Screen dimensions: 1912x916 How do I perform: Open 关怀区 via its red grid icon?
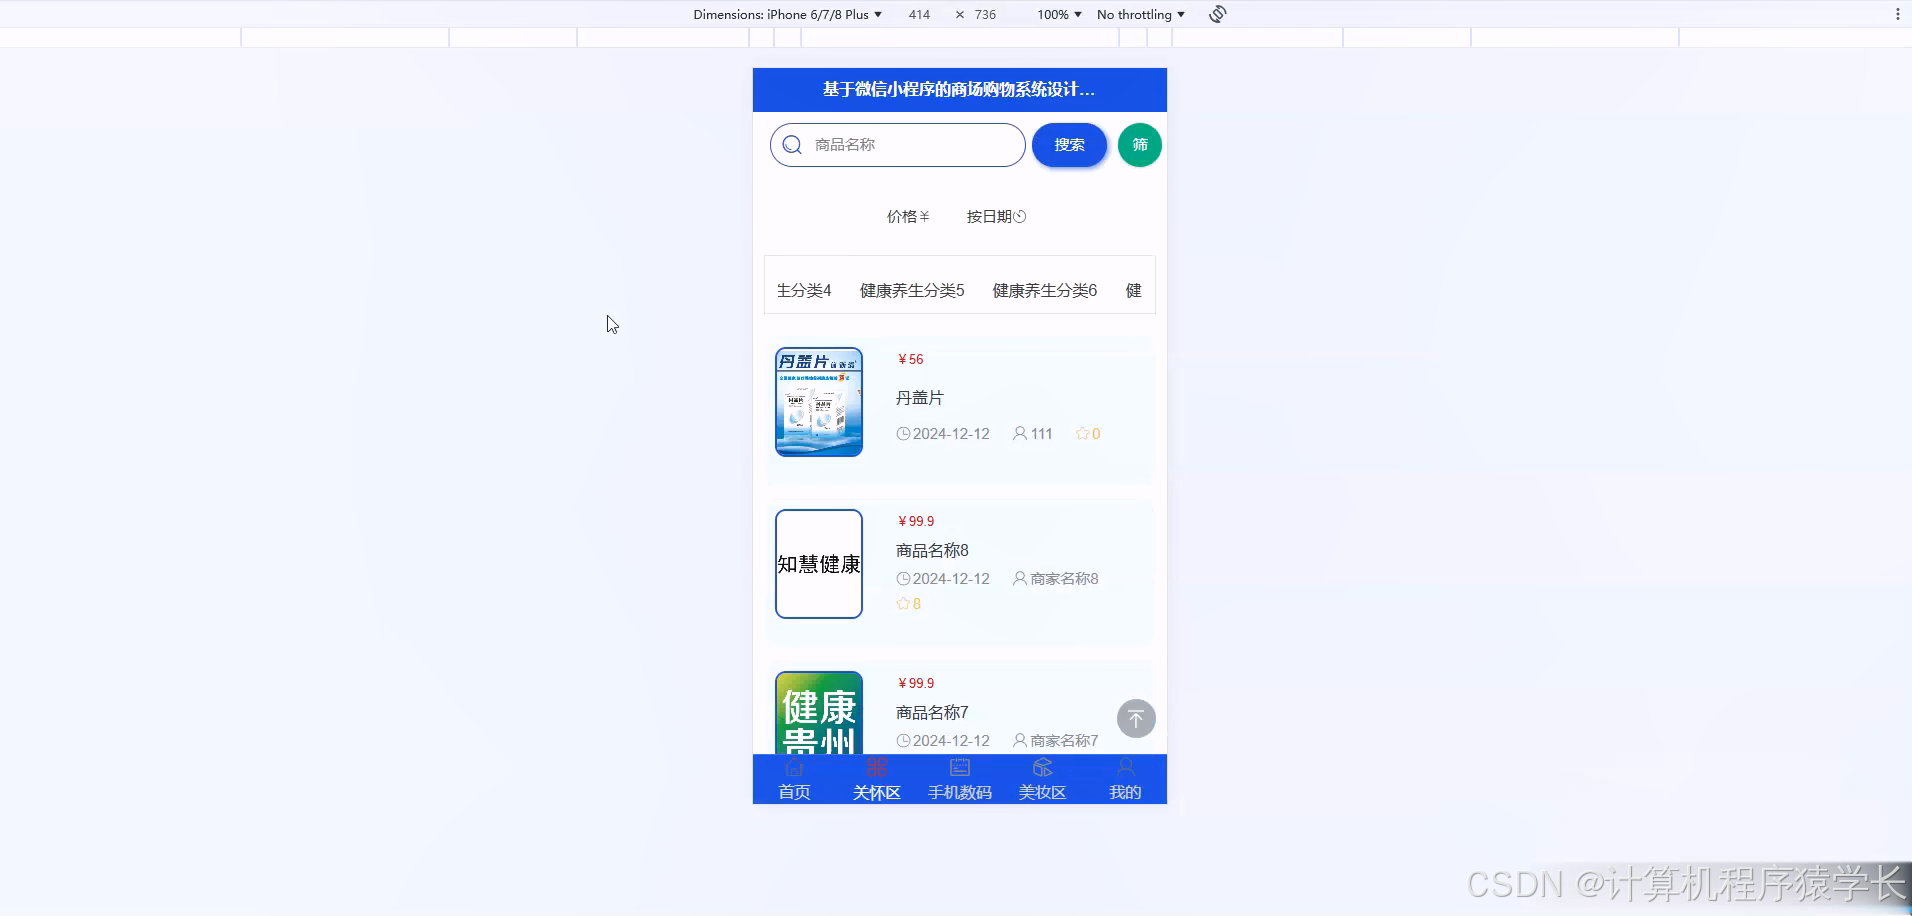coord(875,767)
